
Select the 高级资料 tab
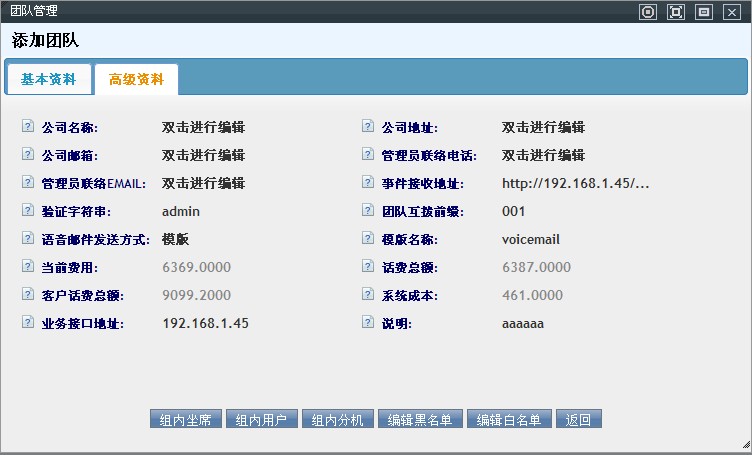click(x=136, y=79)
